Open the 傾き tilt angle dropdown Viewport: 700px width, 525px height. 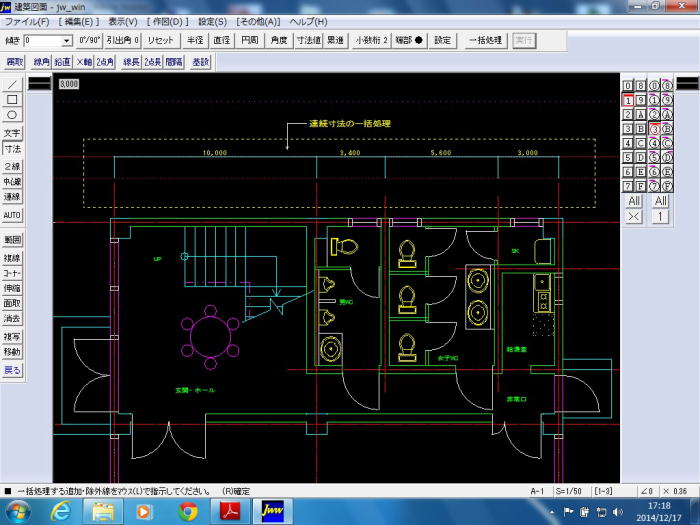67,41
